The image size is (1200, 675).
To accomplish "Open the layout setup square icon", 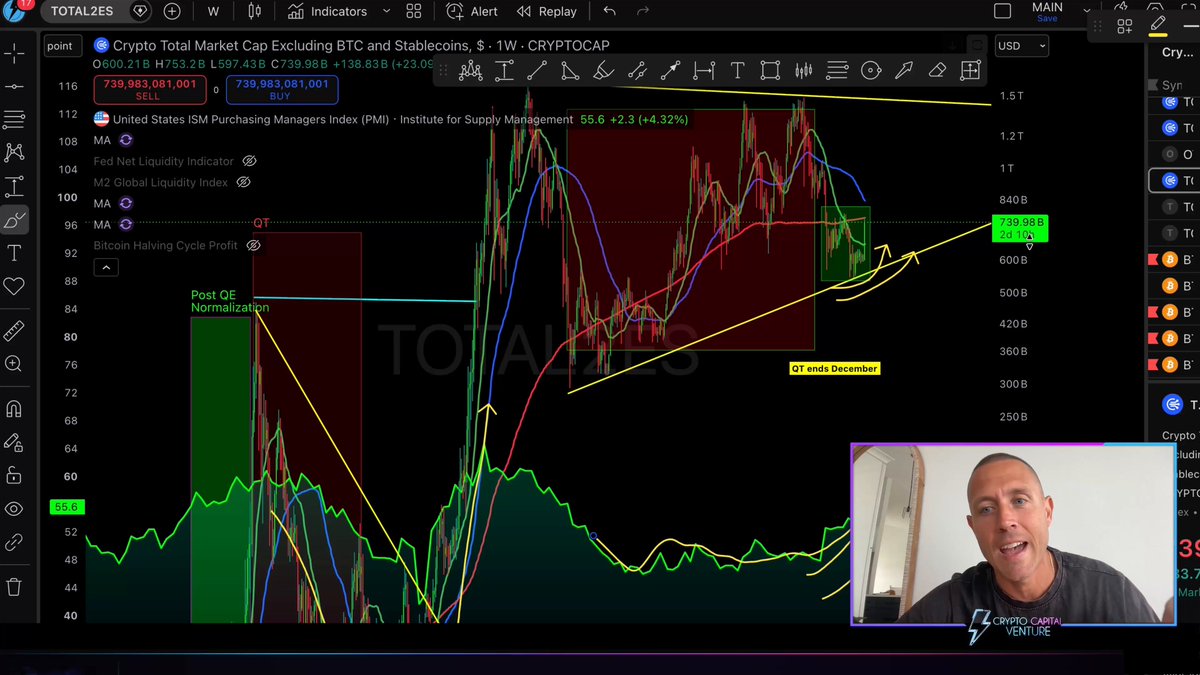I will [1002, 11].
